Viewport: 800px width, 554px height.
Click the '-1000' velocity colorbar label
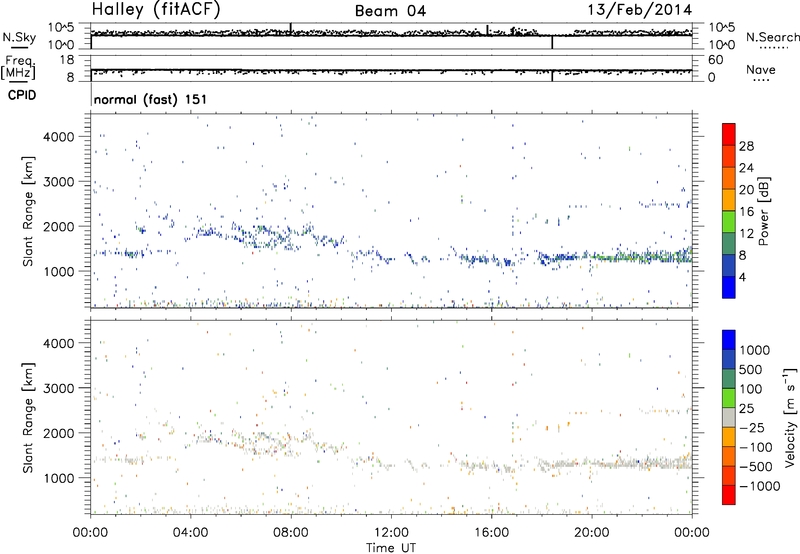point(760,486)
